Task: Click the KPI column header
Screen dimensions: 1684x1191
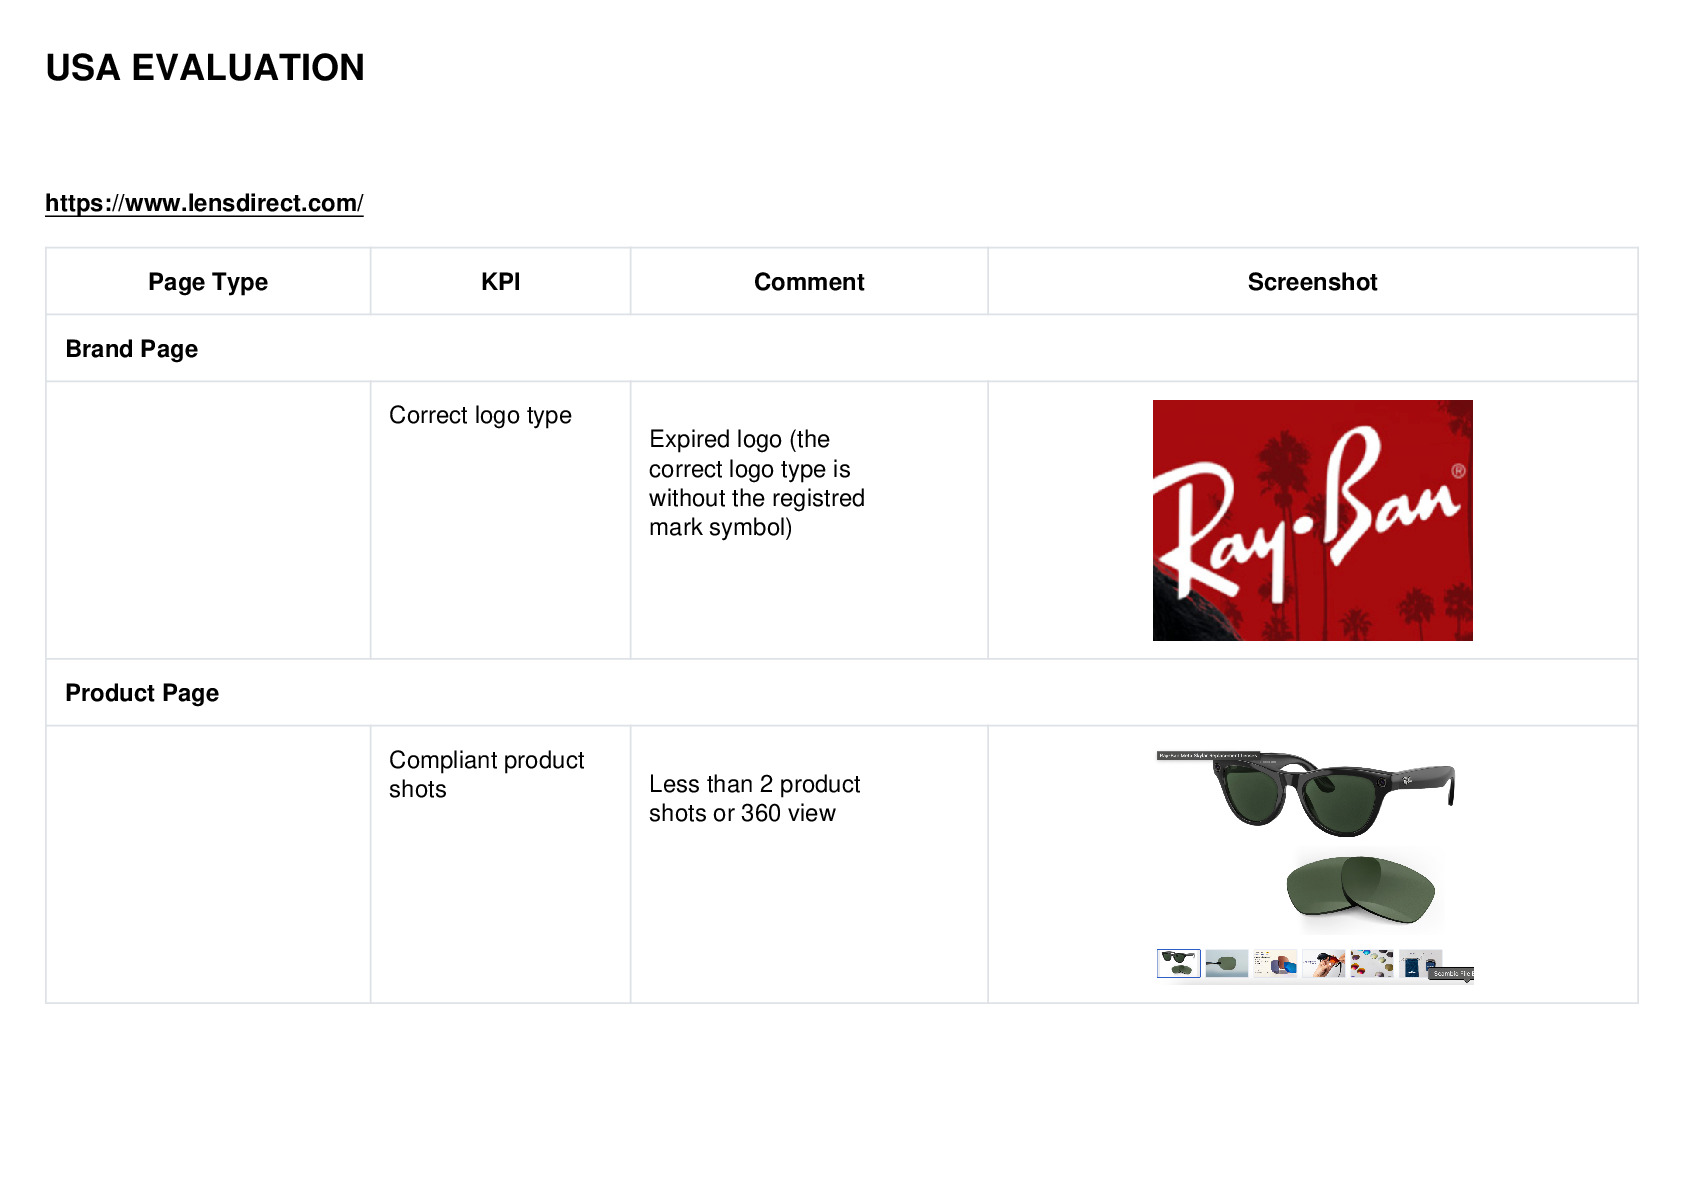Action: point(500,282)
